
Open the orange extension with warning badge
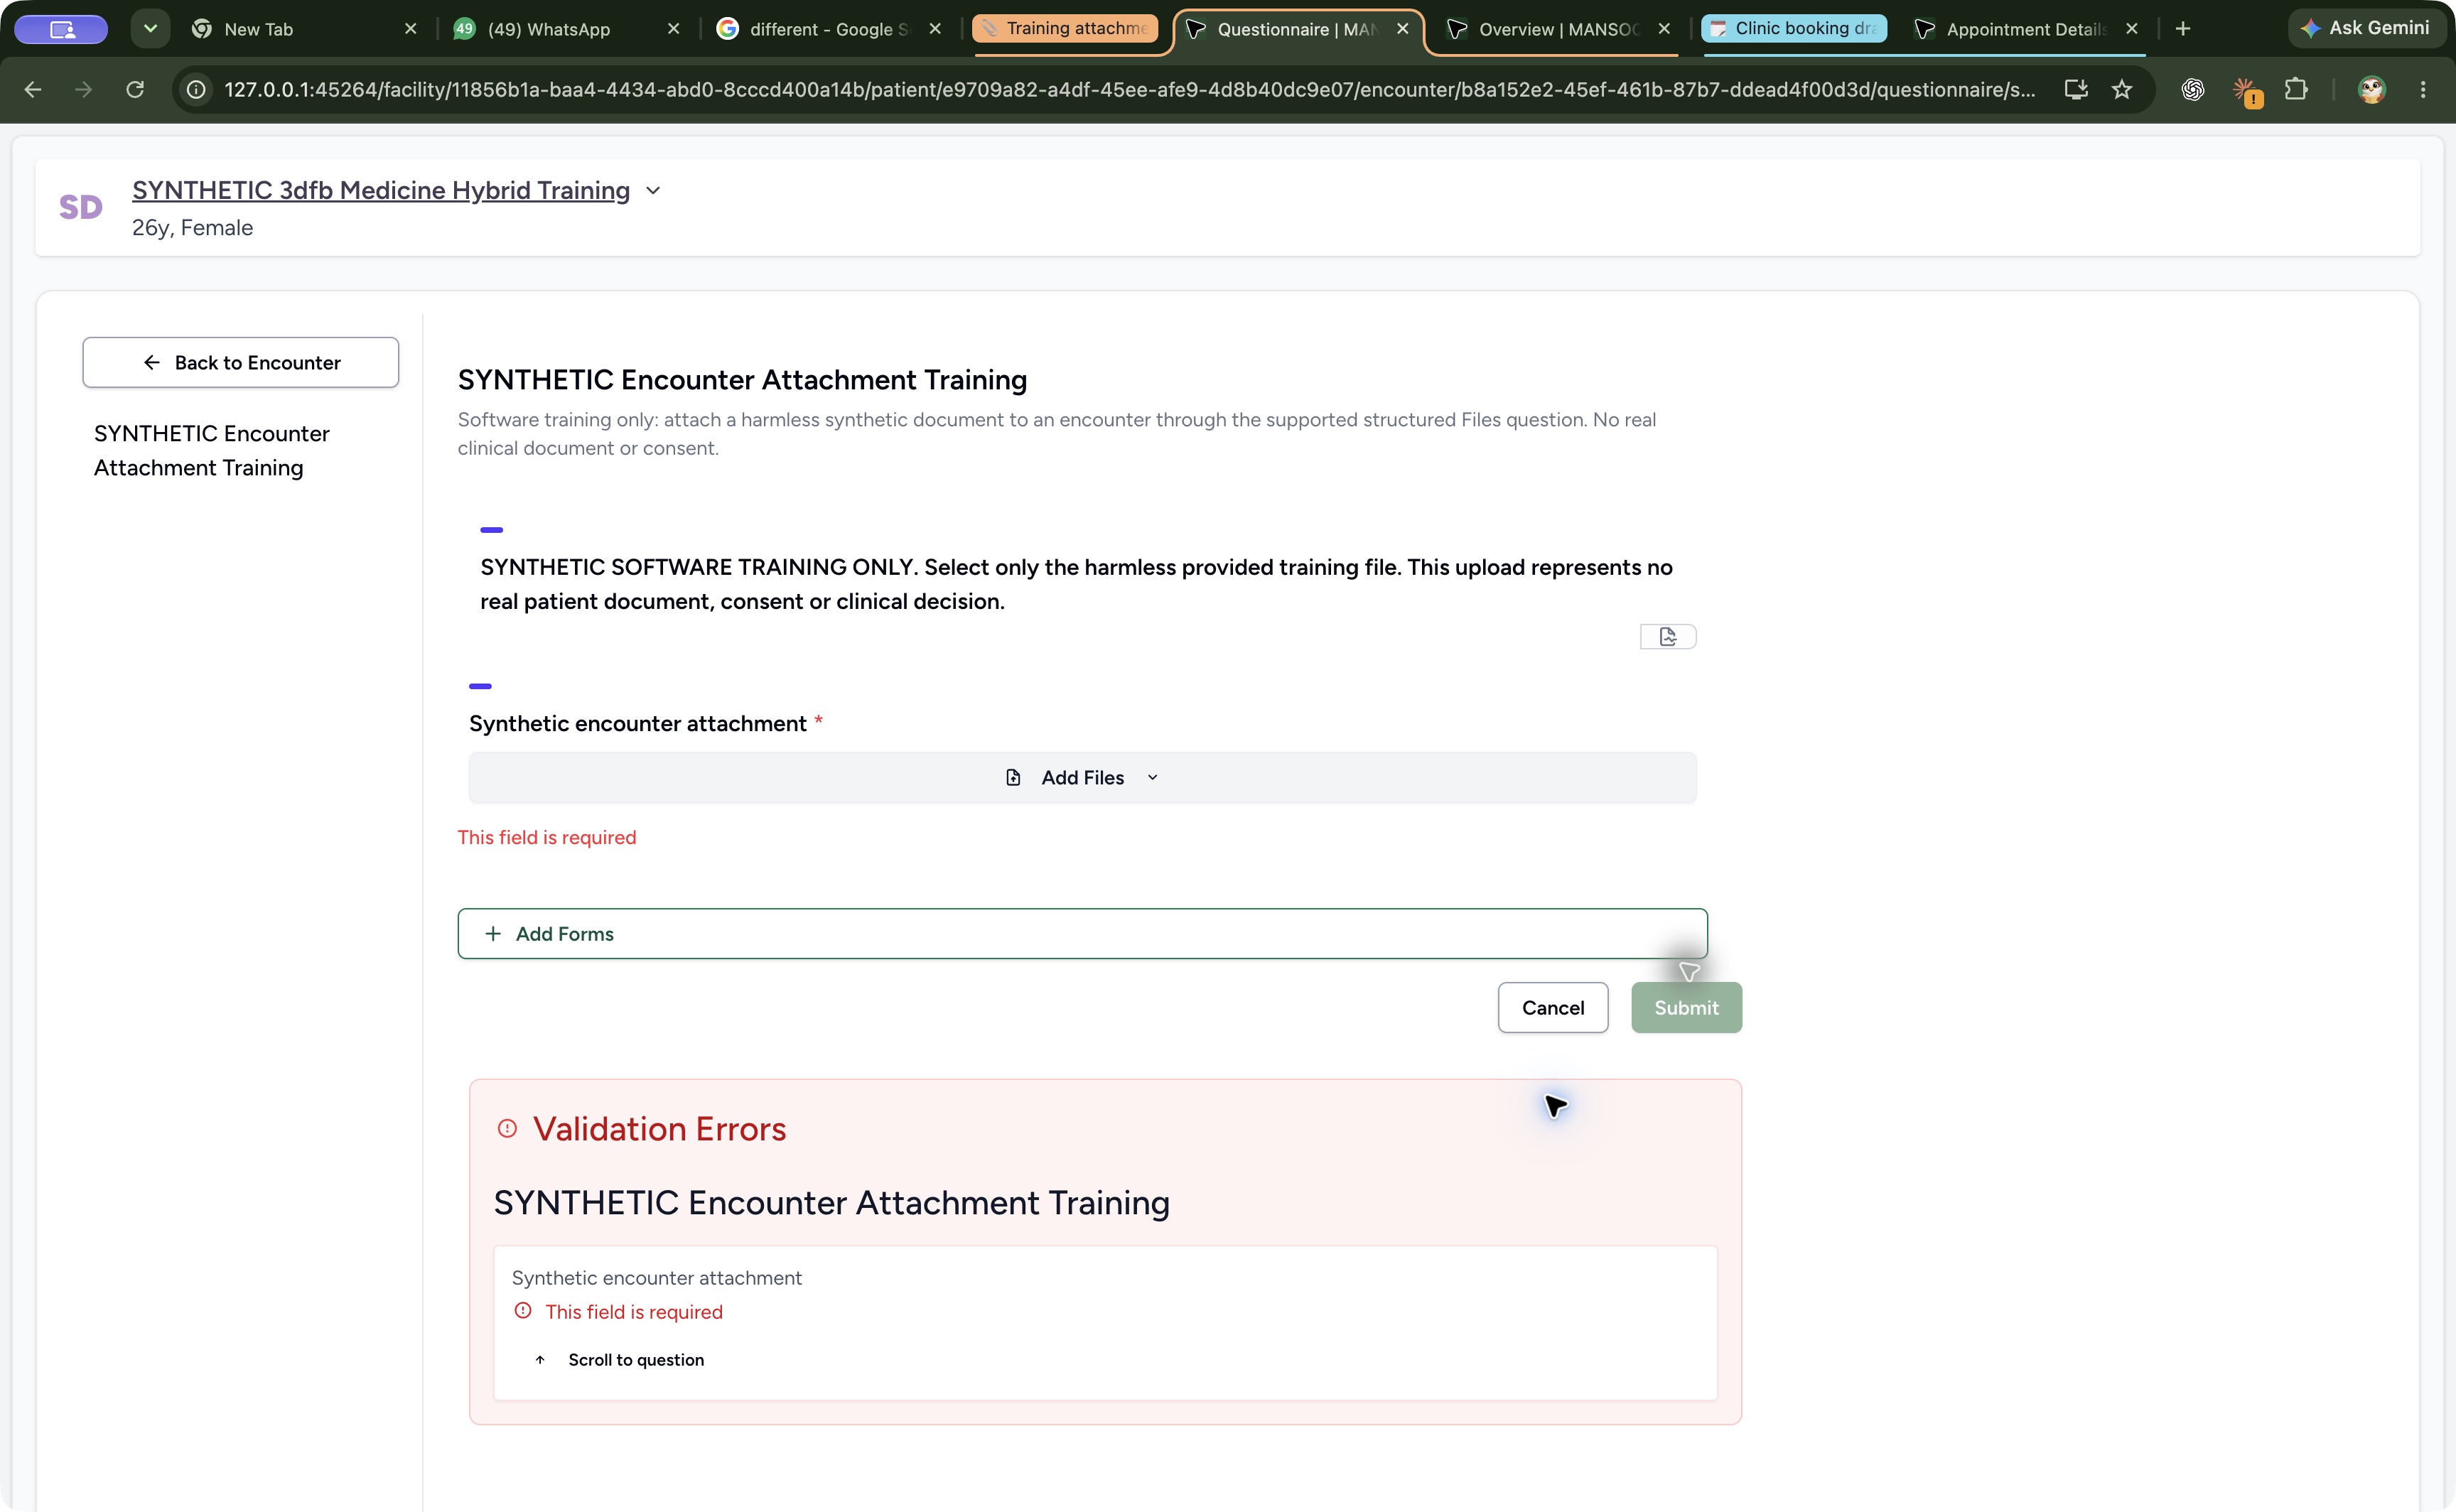2246,91
